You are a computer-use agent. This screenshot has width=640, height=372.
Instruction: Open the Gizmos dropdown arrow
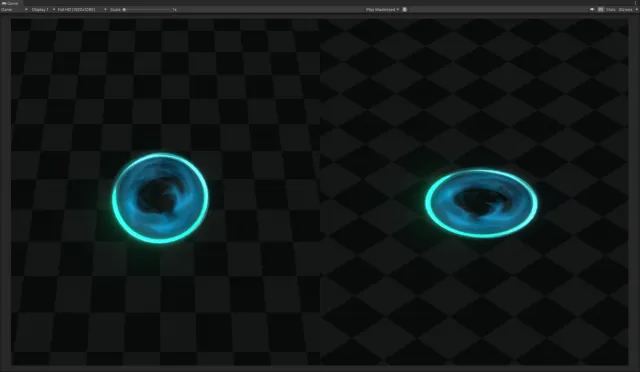point(636,9)
